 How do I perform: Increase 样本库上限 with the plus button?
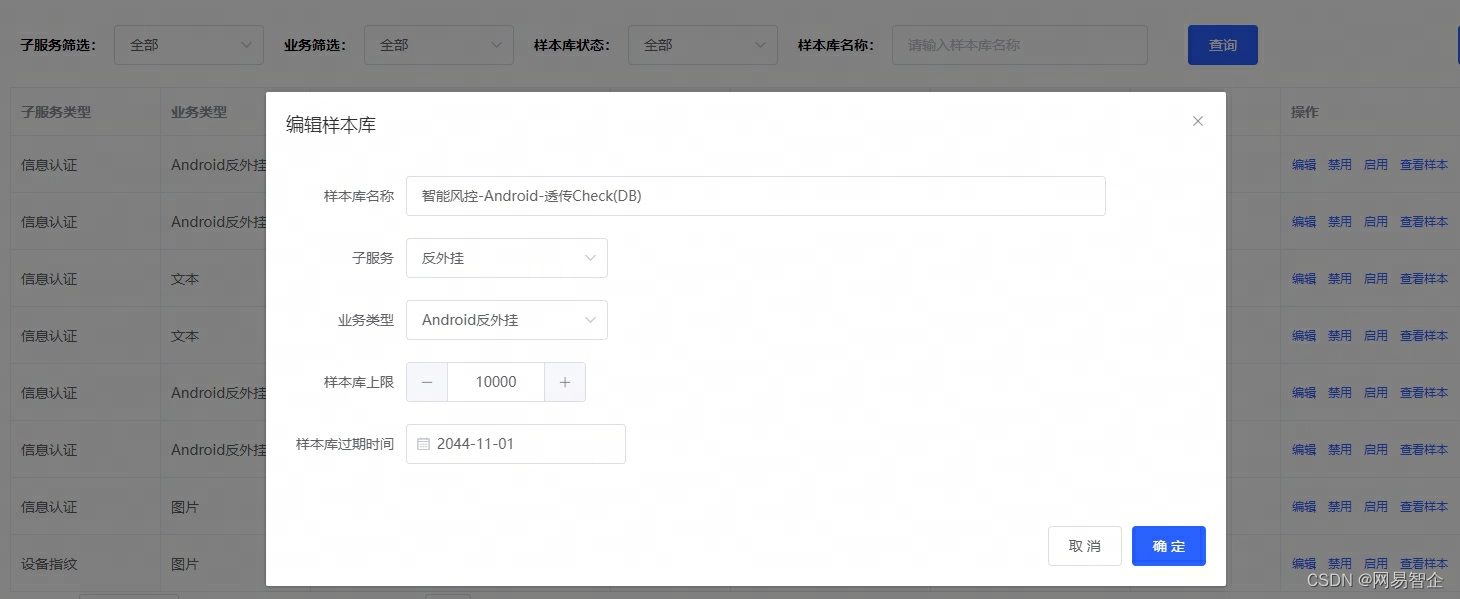click(565, 382)
